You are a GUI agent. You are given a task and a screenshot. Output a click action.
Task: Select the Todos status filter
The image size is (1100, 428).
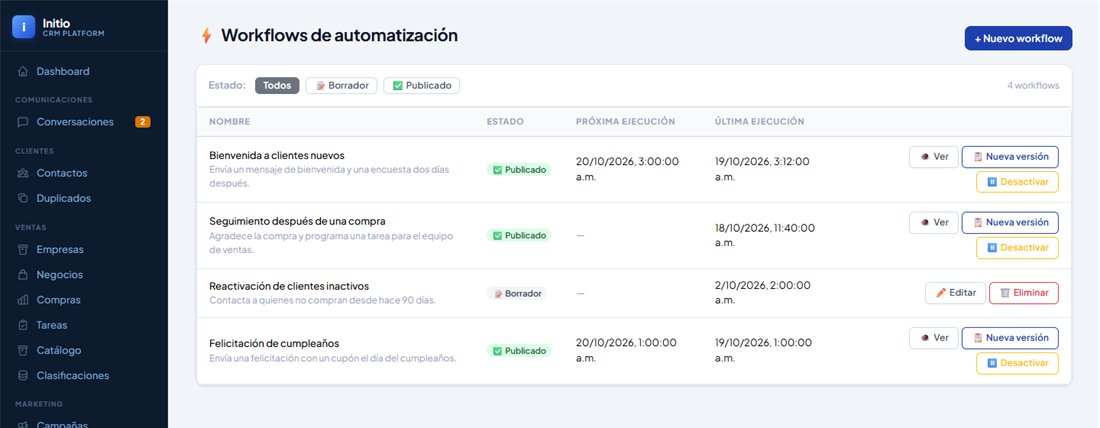tap(277, 86)
